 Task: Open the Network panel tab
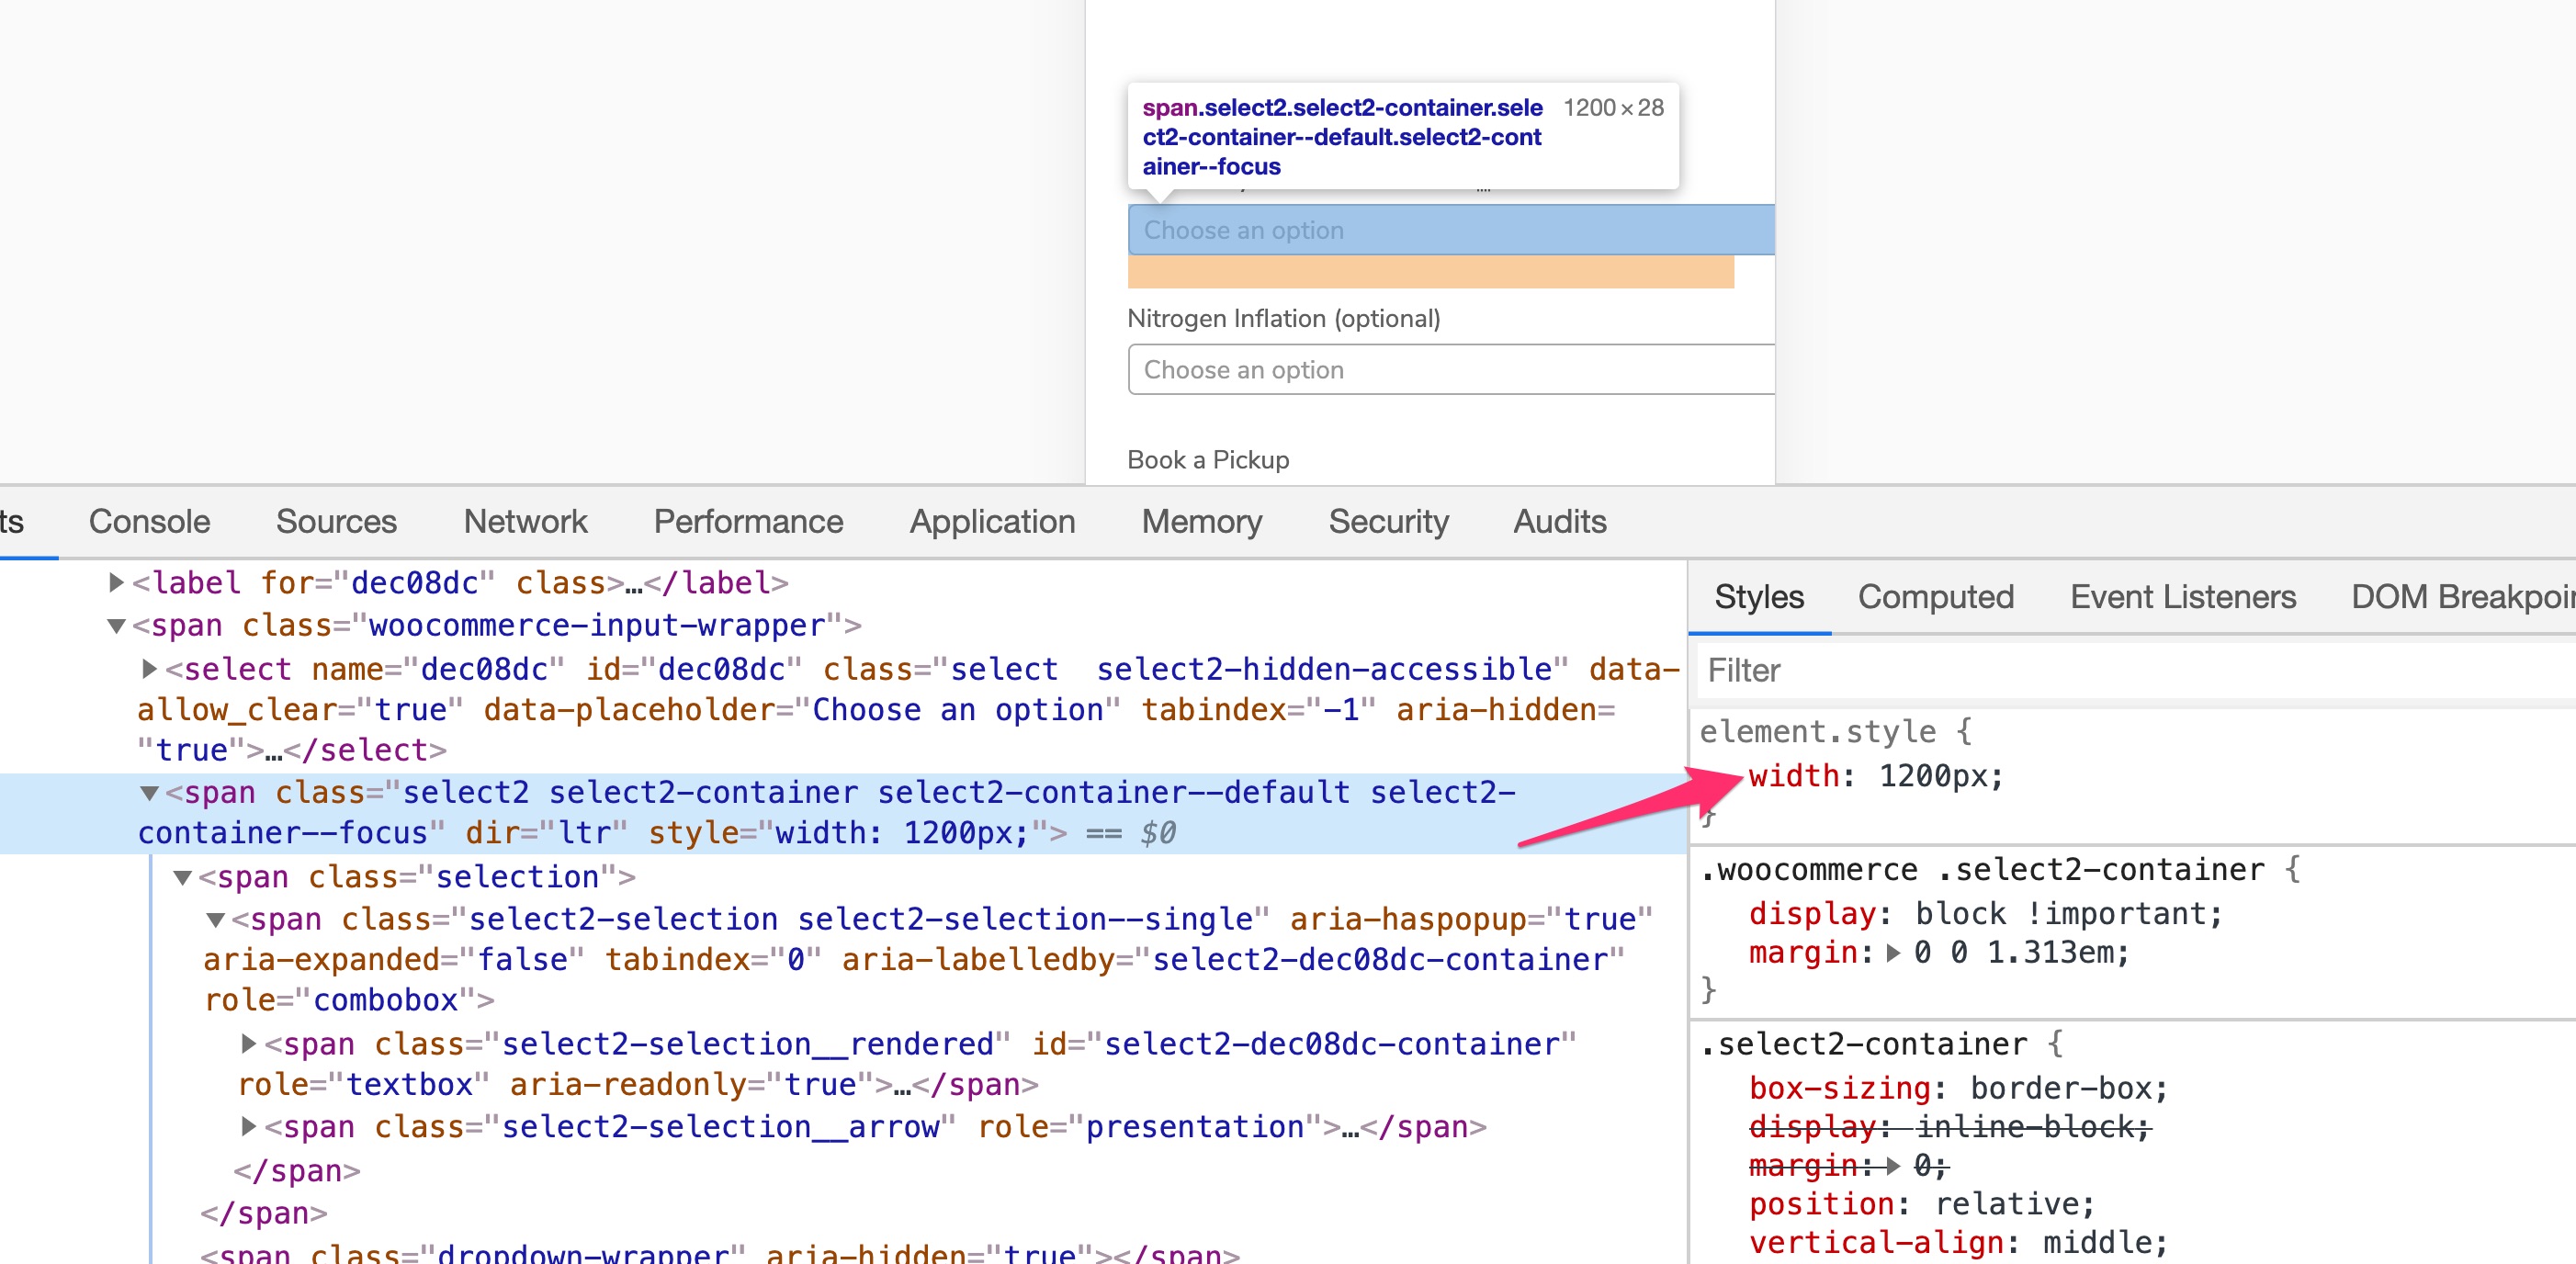[525, 521]
